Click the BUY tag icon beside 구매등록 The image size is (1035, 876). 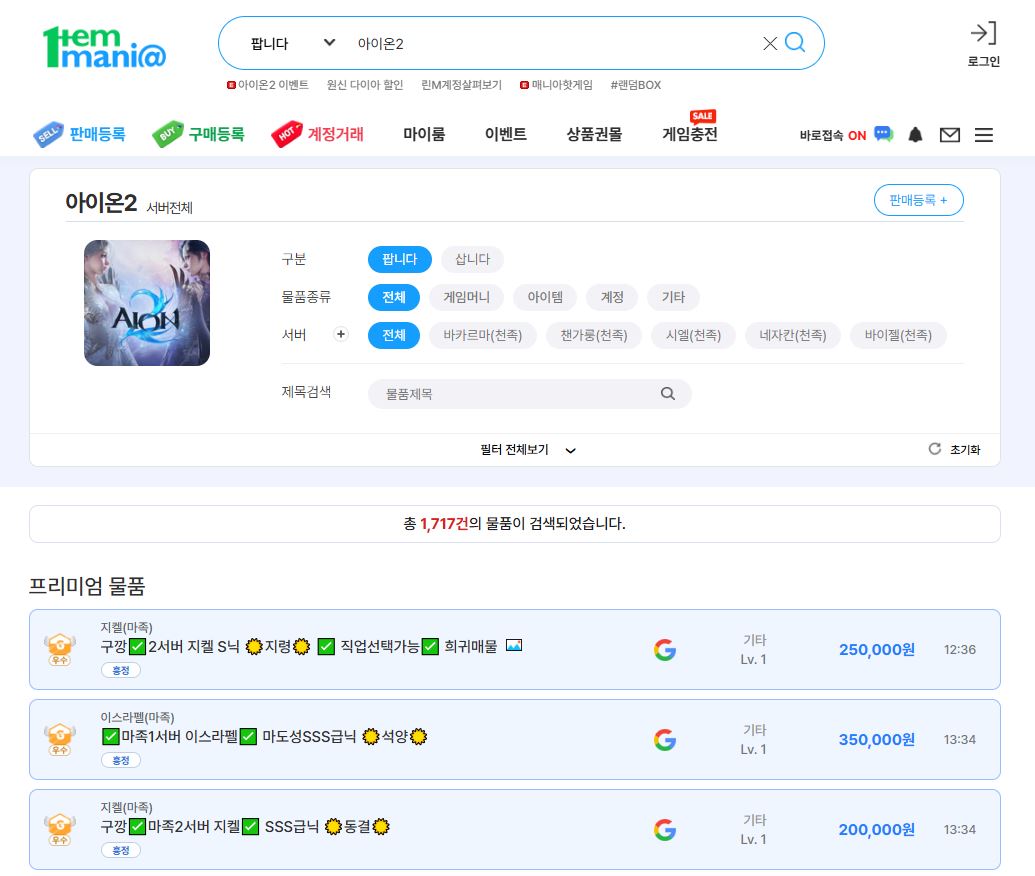(168, 134)
